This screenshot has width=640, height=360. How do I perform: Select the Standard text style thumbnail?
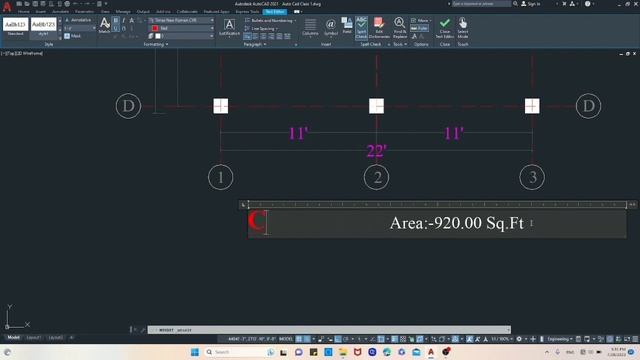16,27
